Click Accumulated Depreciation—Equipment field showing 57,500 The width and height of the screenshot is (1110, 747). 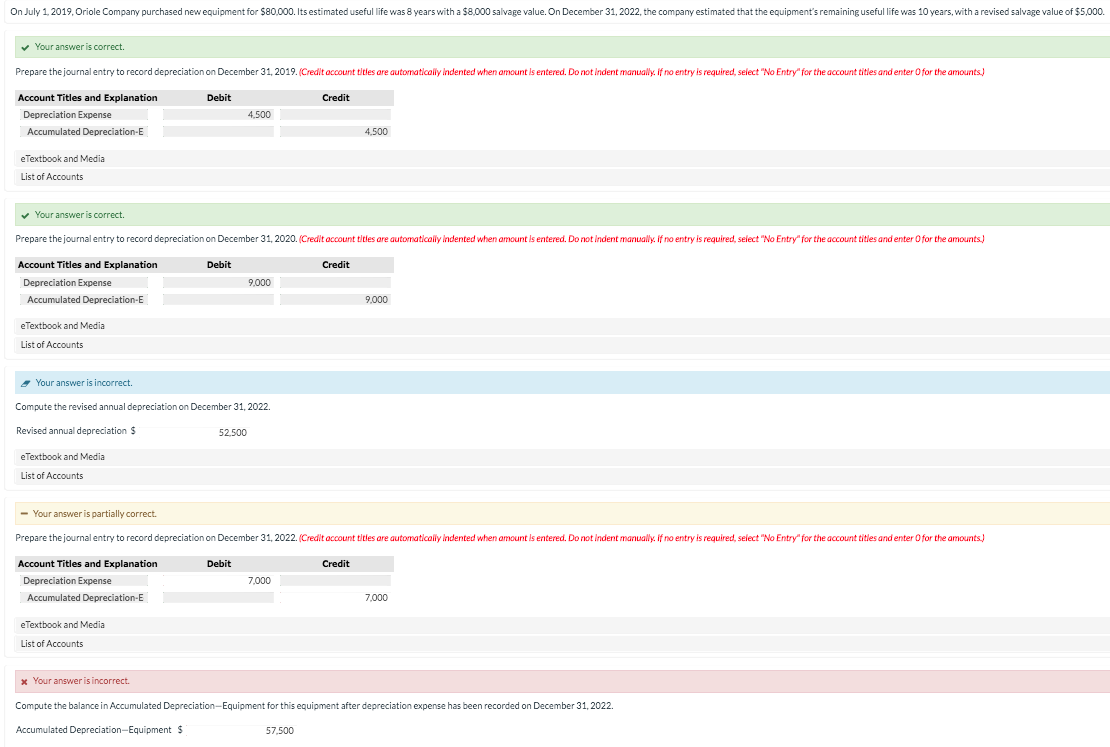pyautogui.click(x=241, y=730)
